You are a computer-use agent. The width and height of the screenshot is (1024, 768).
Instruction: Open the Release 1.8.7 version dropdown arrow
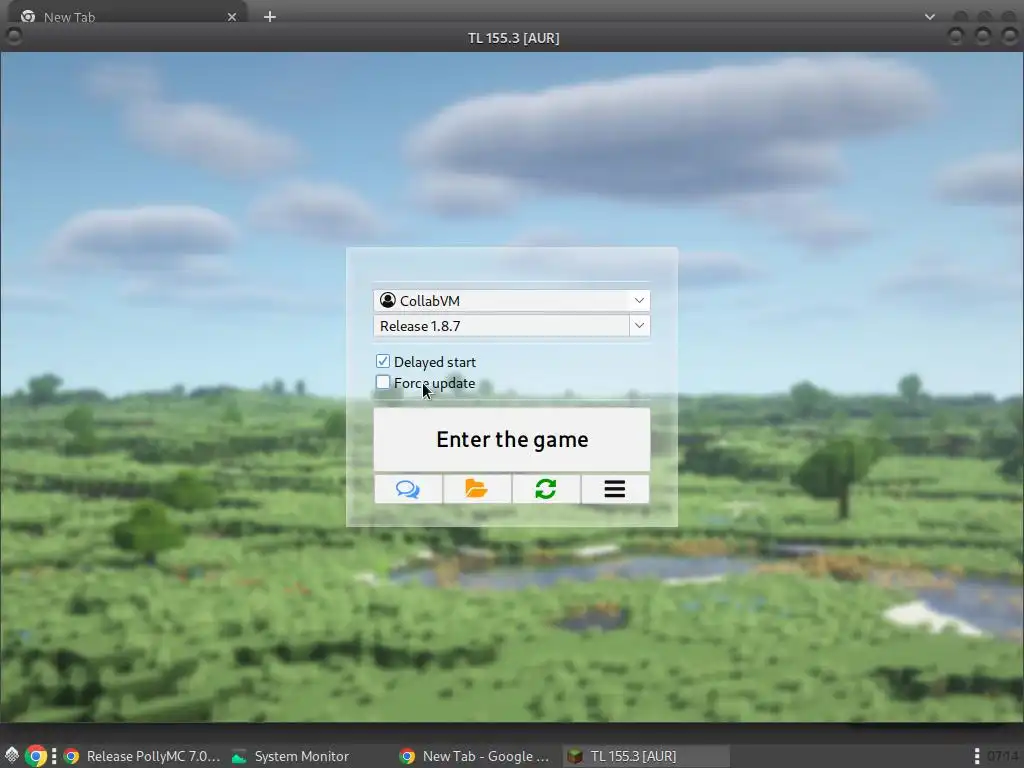point(639,326)
